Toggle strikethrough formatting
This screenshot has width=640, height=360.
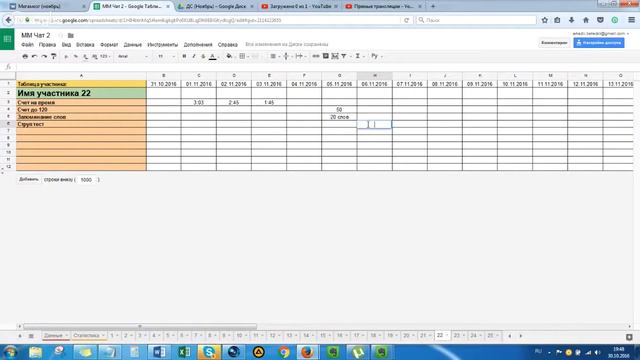pos(203,56)
